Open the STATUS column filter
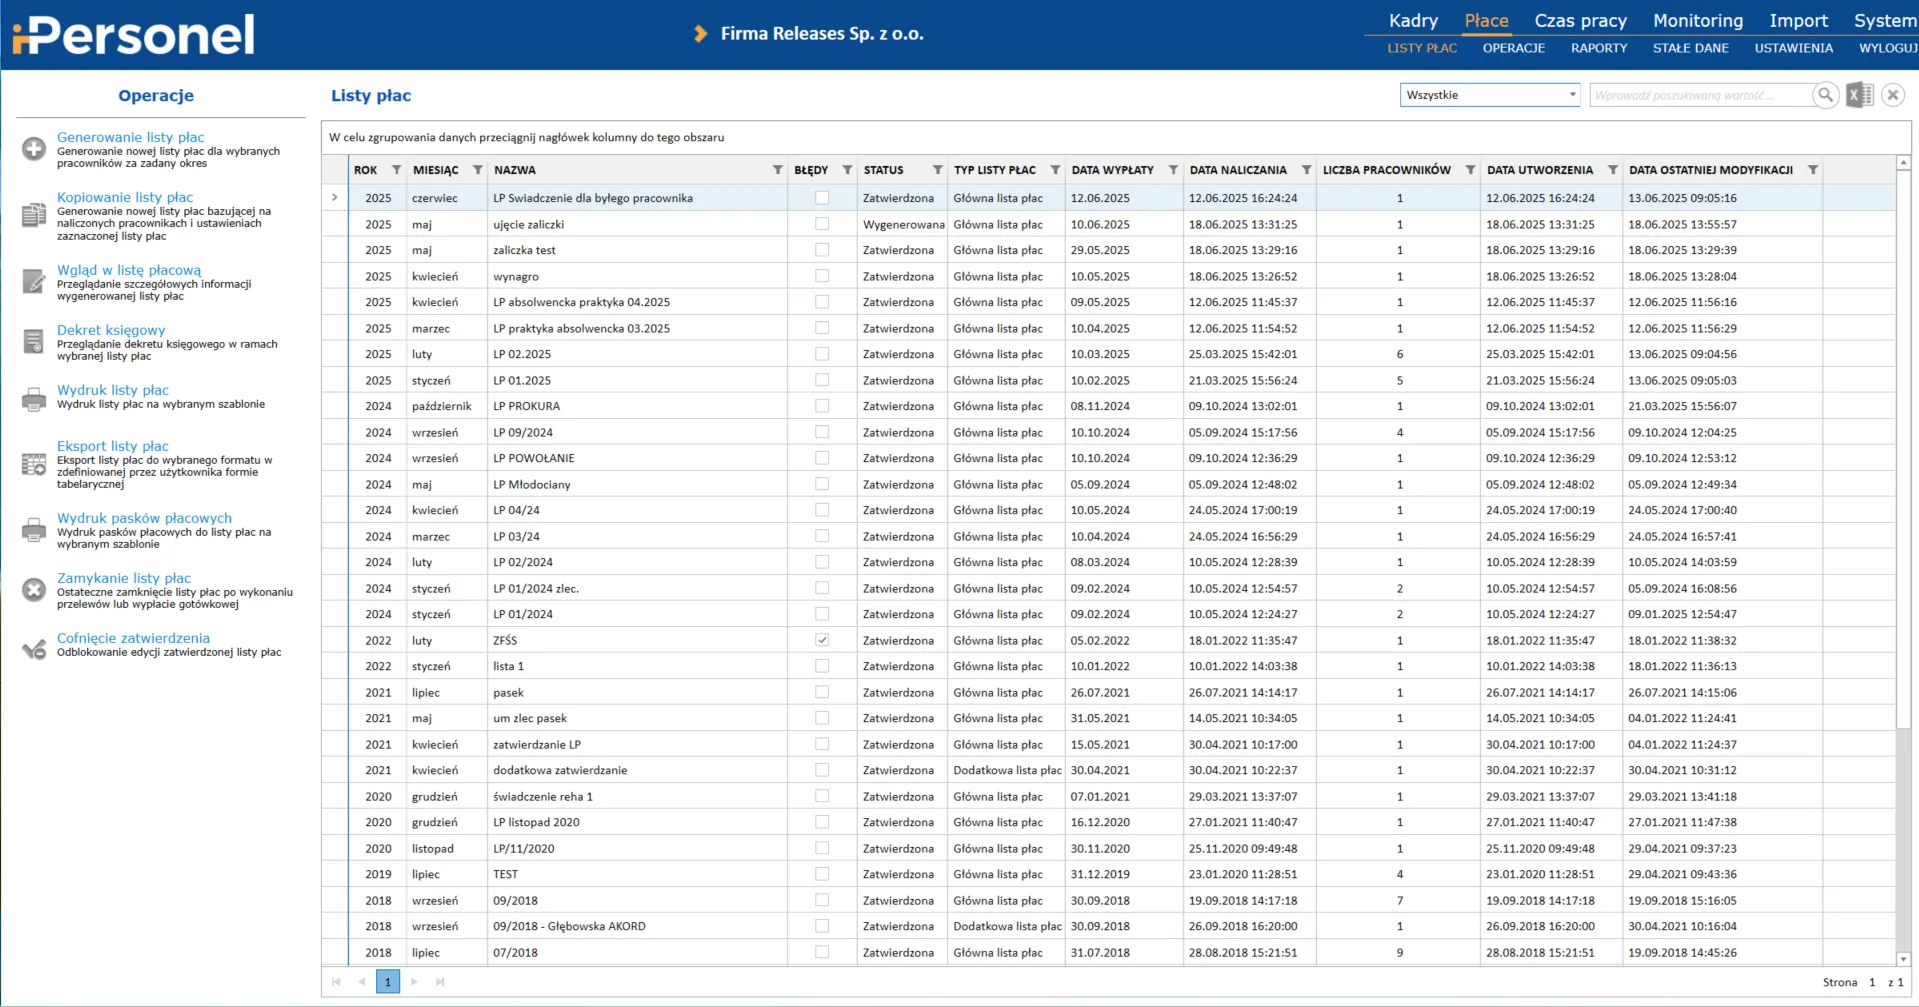Viewport: 1919px width, 1007px height. [937, 170]
